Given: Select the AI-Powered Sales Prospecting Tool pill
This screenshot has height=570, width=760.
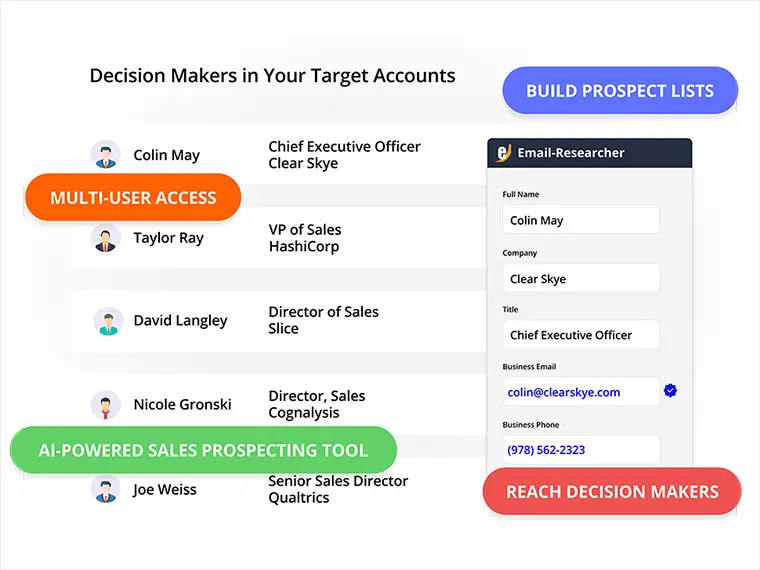Looking at the screenshot, I should (x=204, y=450).
